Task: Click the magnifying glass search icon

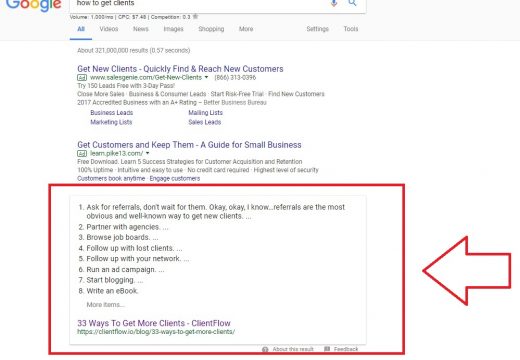Action: [352, 3]
